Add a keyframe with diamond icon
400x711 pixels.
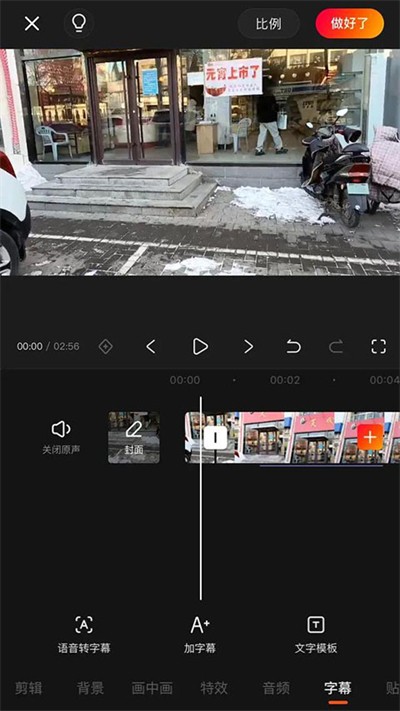click(105, 347)
